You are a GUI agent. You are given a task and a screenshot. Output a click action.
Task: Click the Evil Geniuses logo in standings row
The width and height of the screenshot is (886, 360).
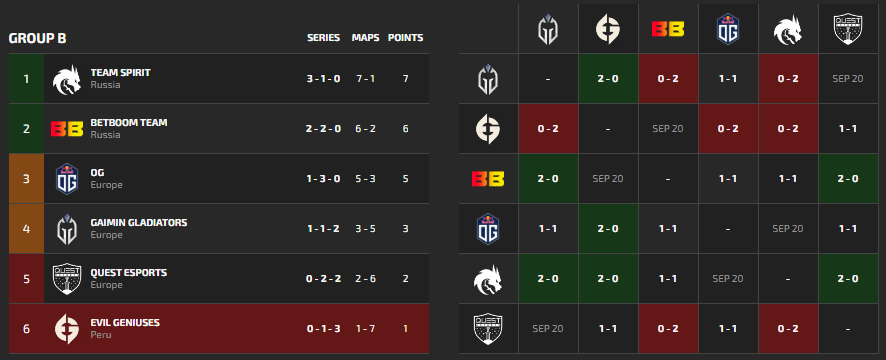coord(67,329)
